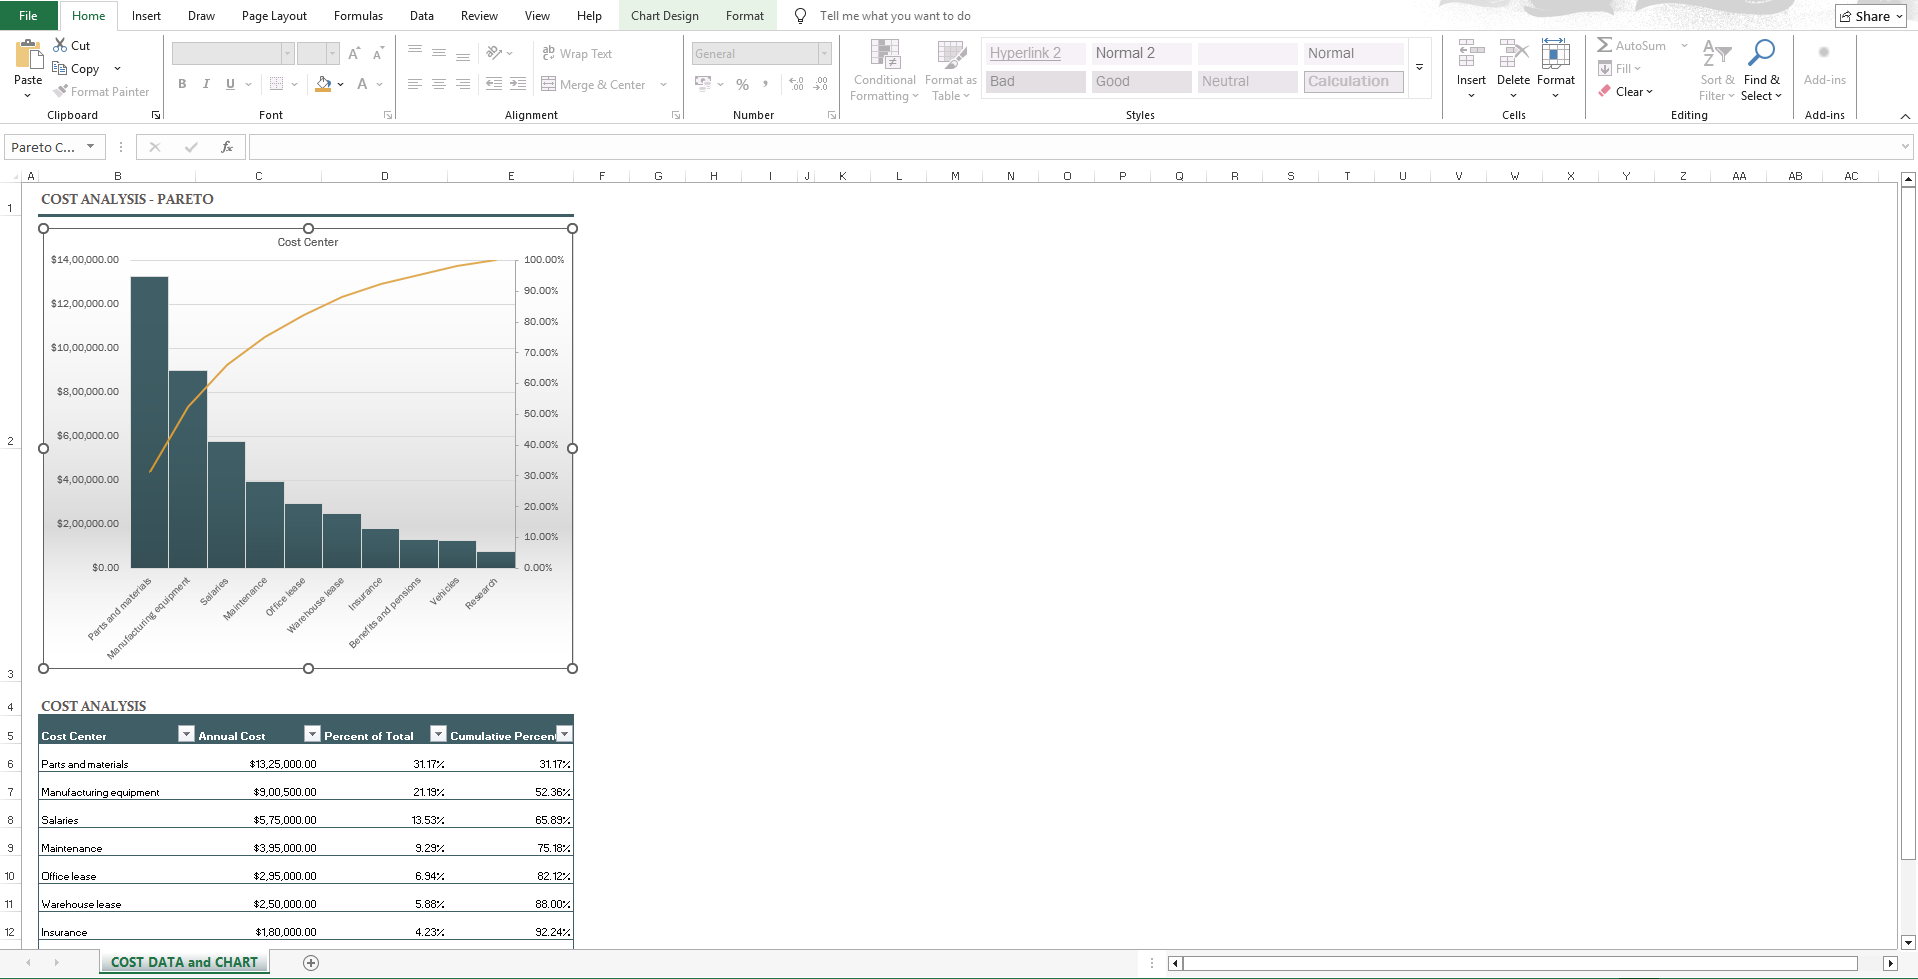Open the Cost Center column filter dropdown
The width and height of the screenshot is (1918, 979).
pyautogui.click(x=186, y=734)
